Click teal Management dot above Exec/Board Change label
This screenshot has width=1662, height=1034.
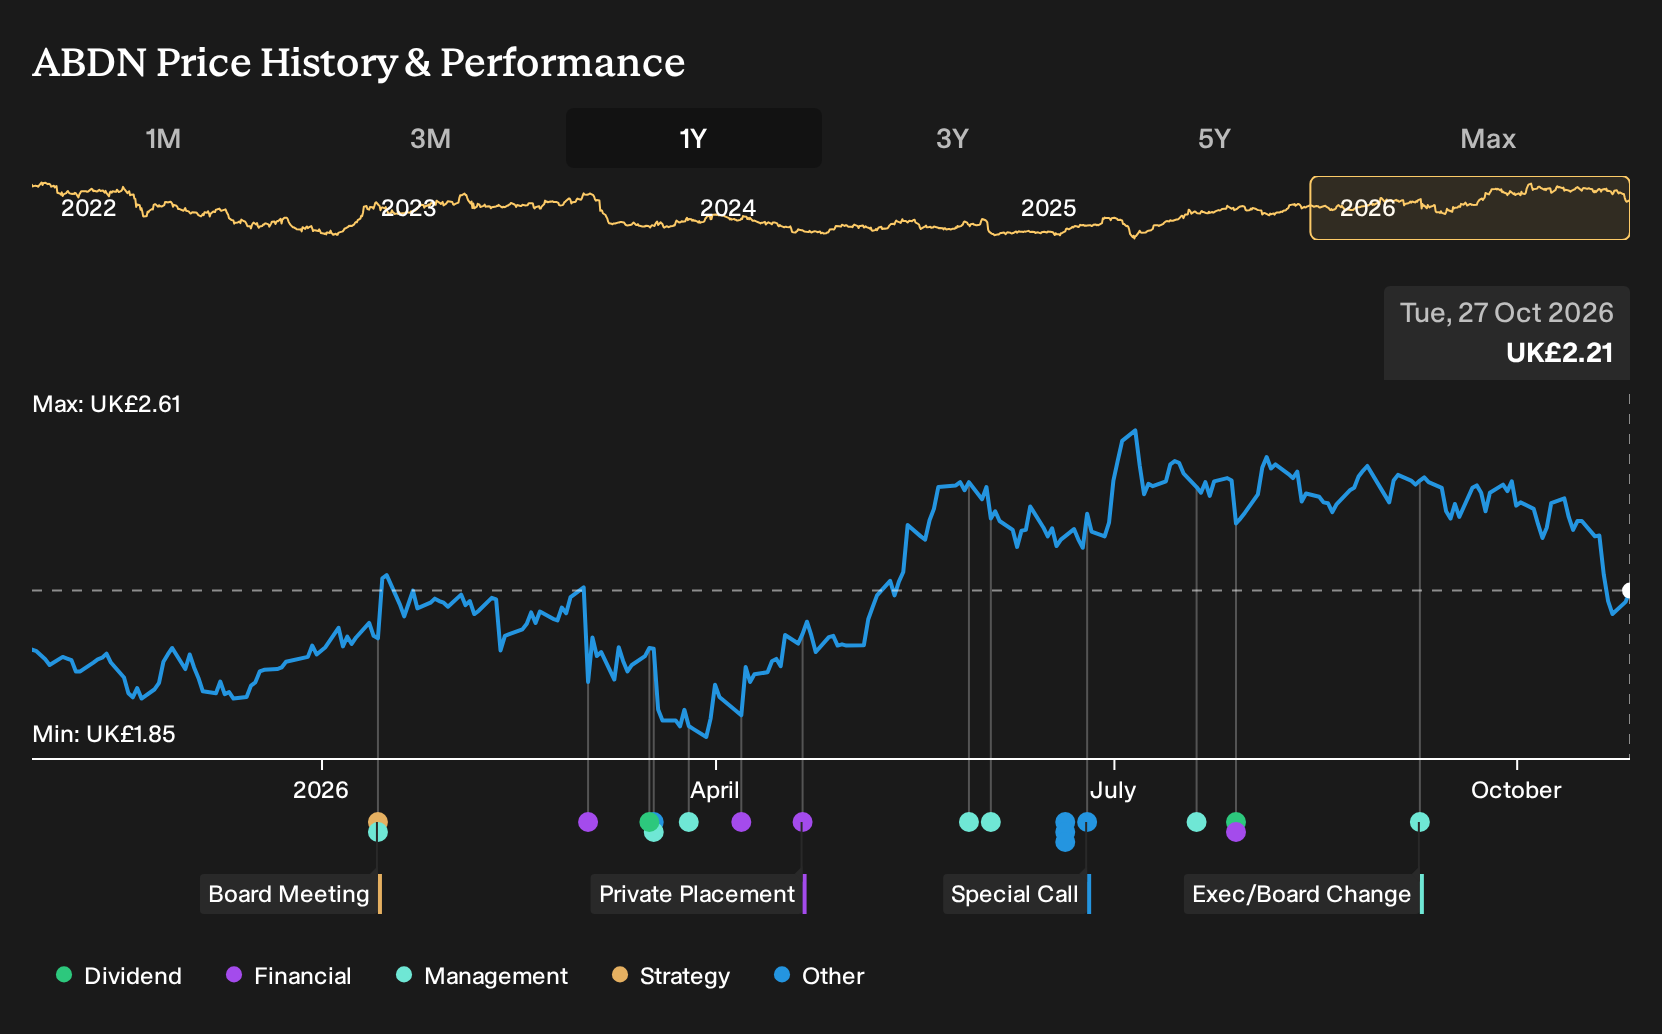[1420, 822]
